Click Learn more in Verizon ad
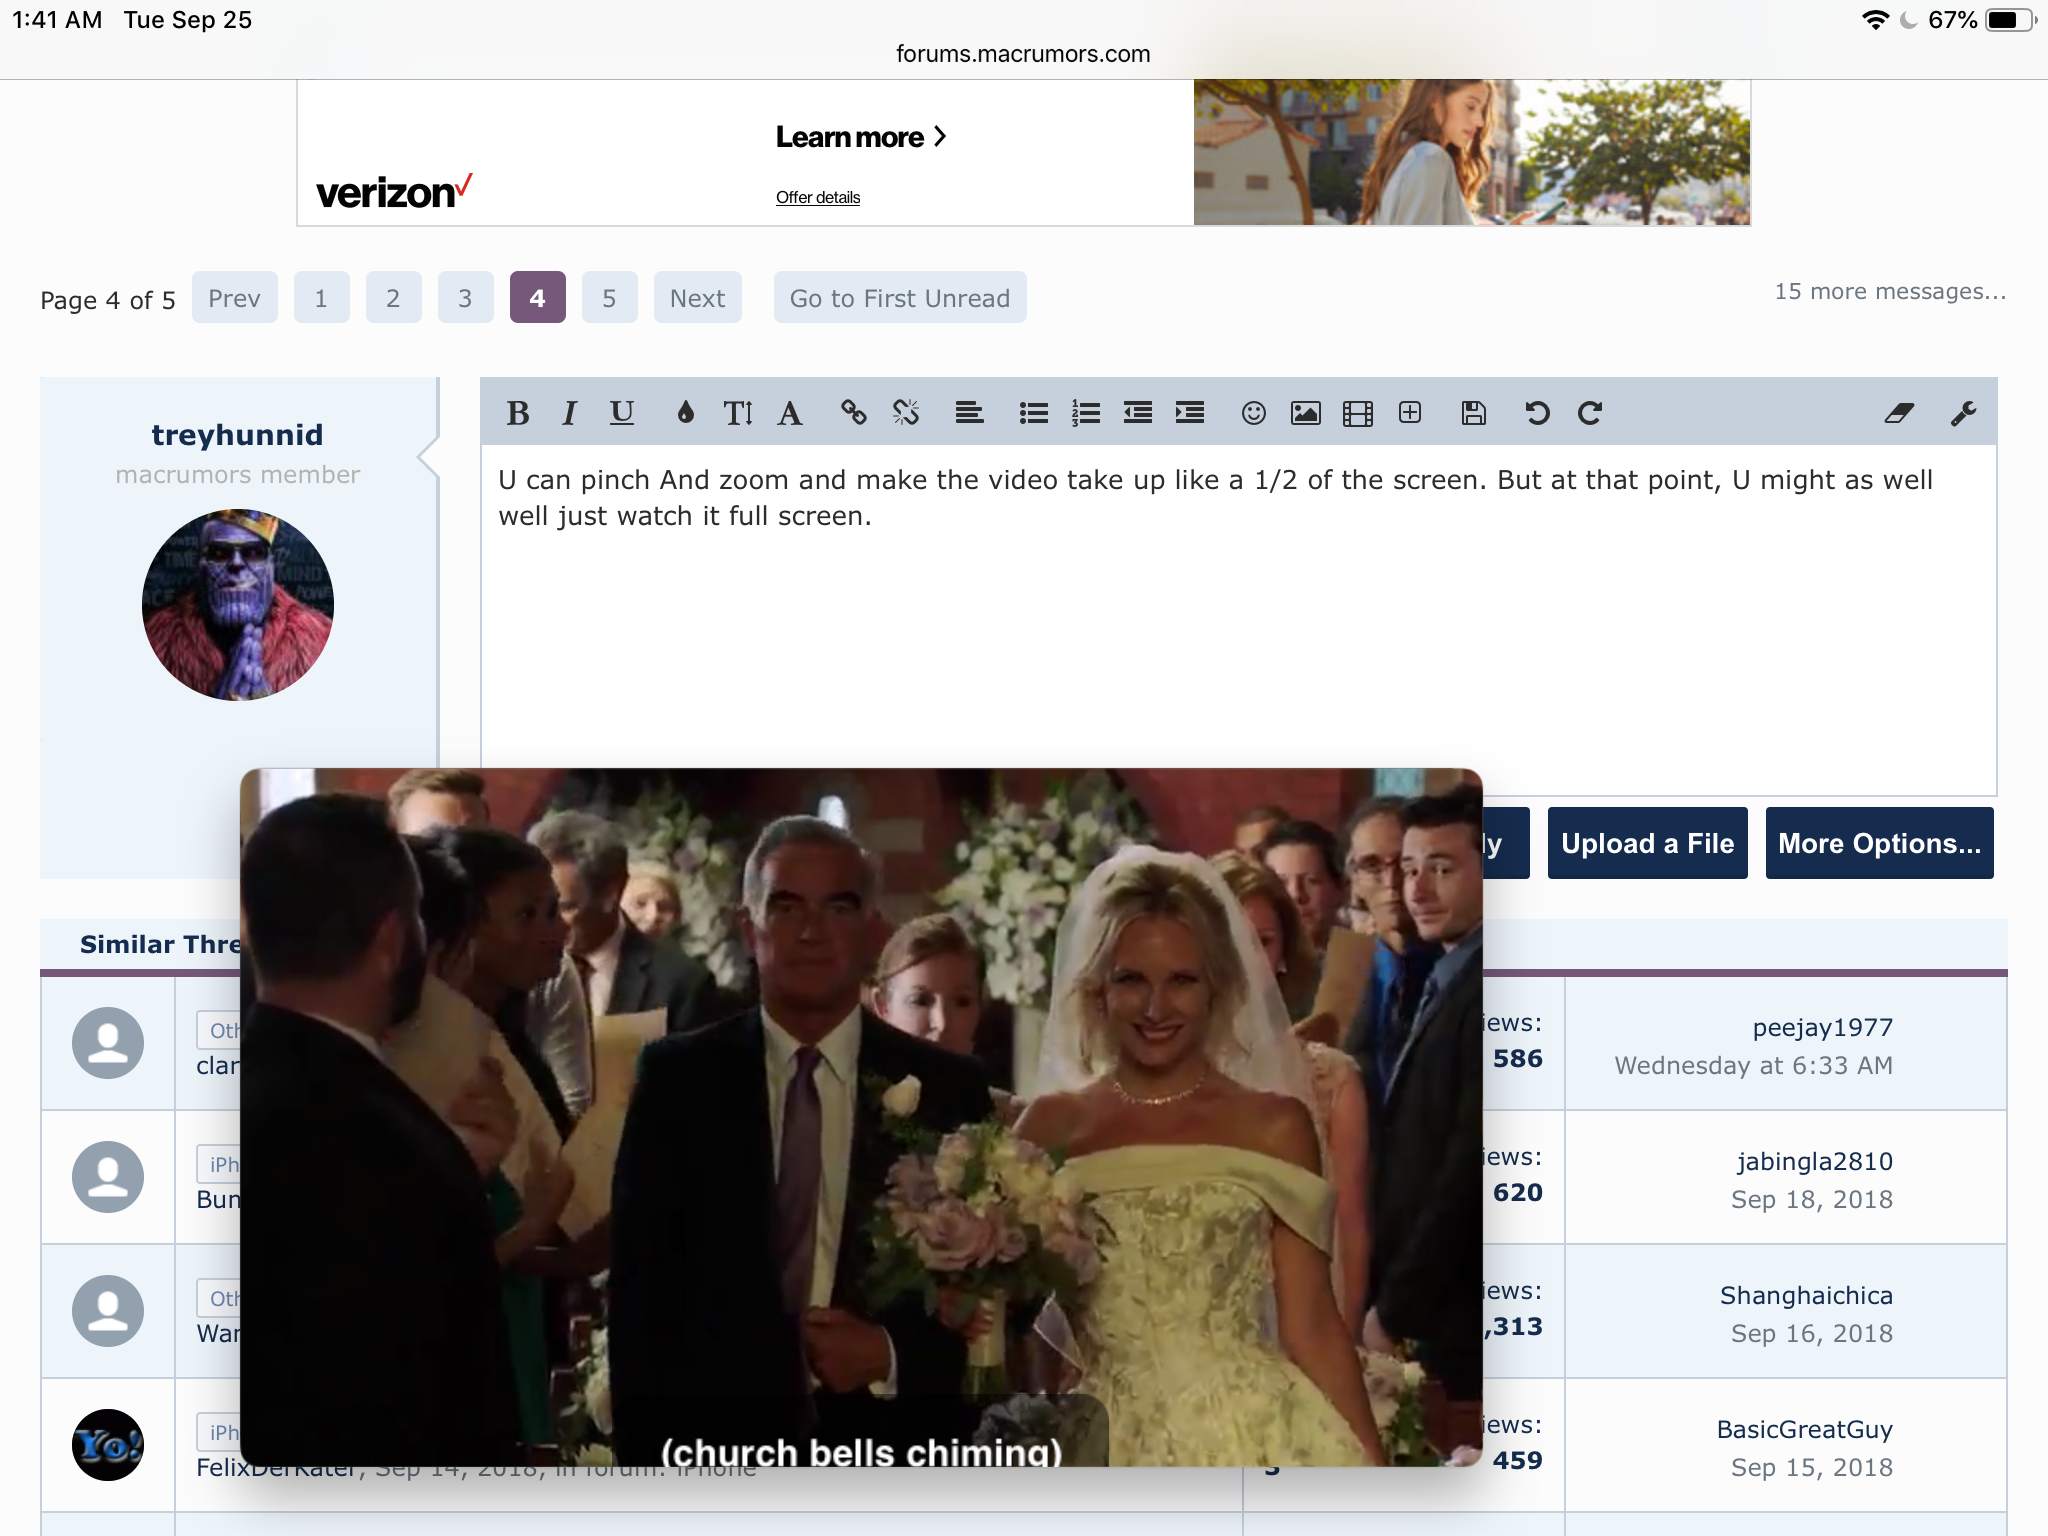Viewport: 2048px width, 1536px height. (861, 137)
